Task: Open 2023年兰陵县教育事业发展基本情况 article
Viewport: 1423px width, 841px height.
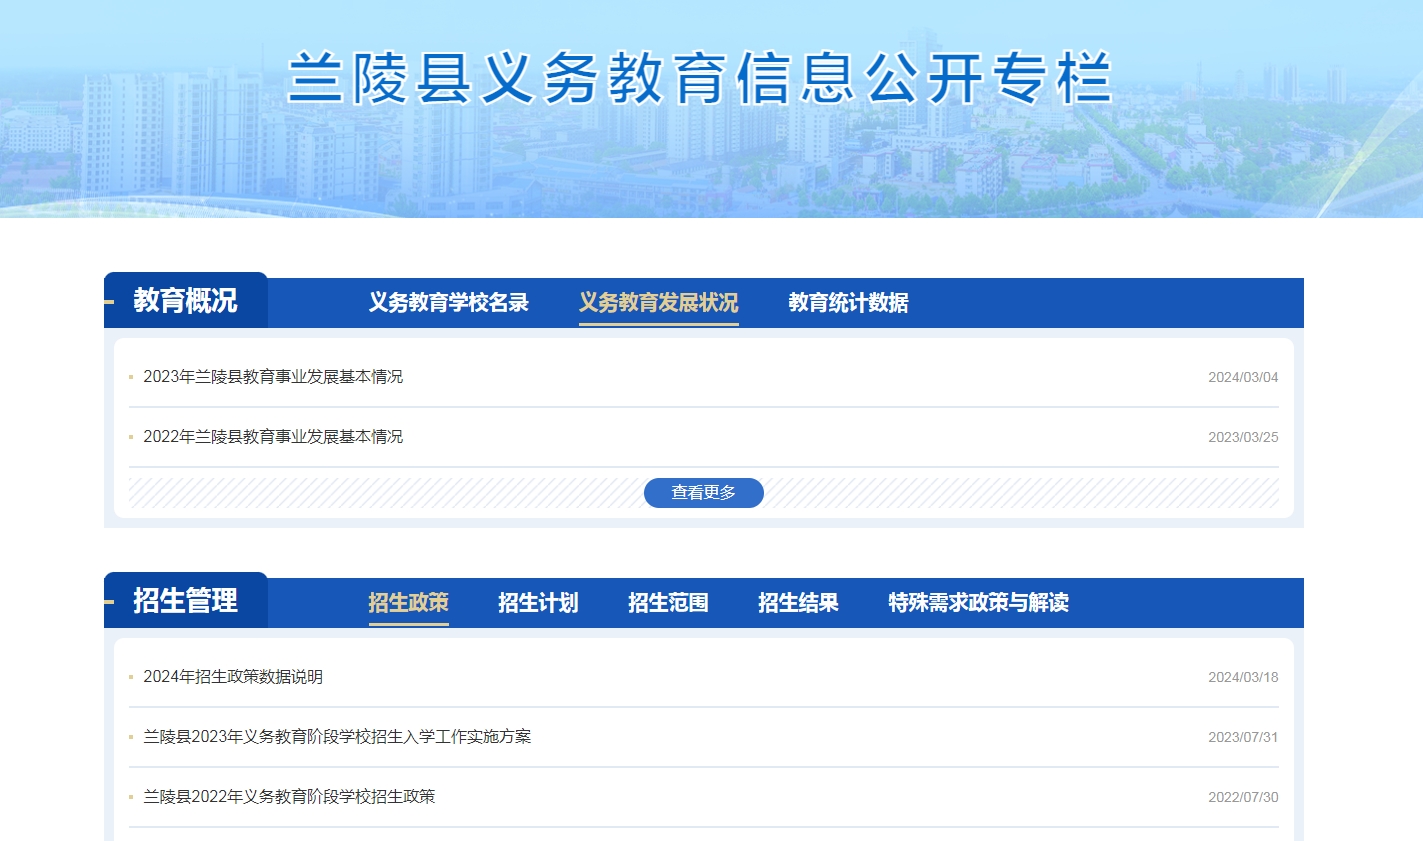Action: pyautogui.click(x=273, y=377)
